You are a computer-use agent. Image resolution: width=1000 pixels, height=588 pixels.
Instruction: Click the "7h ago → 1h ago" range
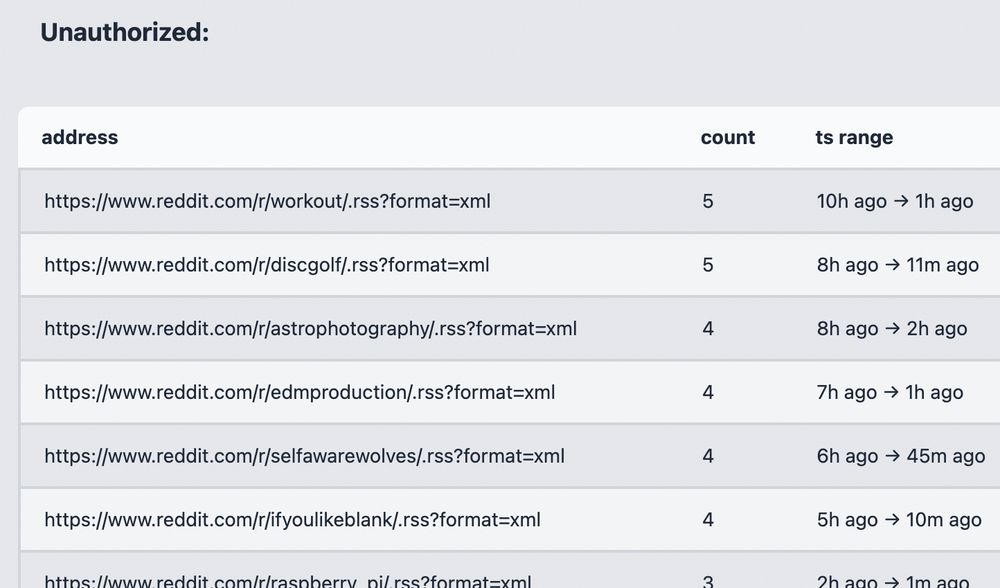[x=890, y=392]
